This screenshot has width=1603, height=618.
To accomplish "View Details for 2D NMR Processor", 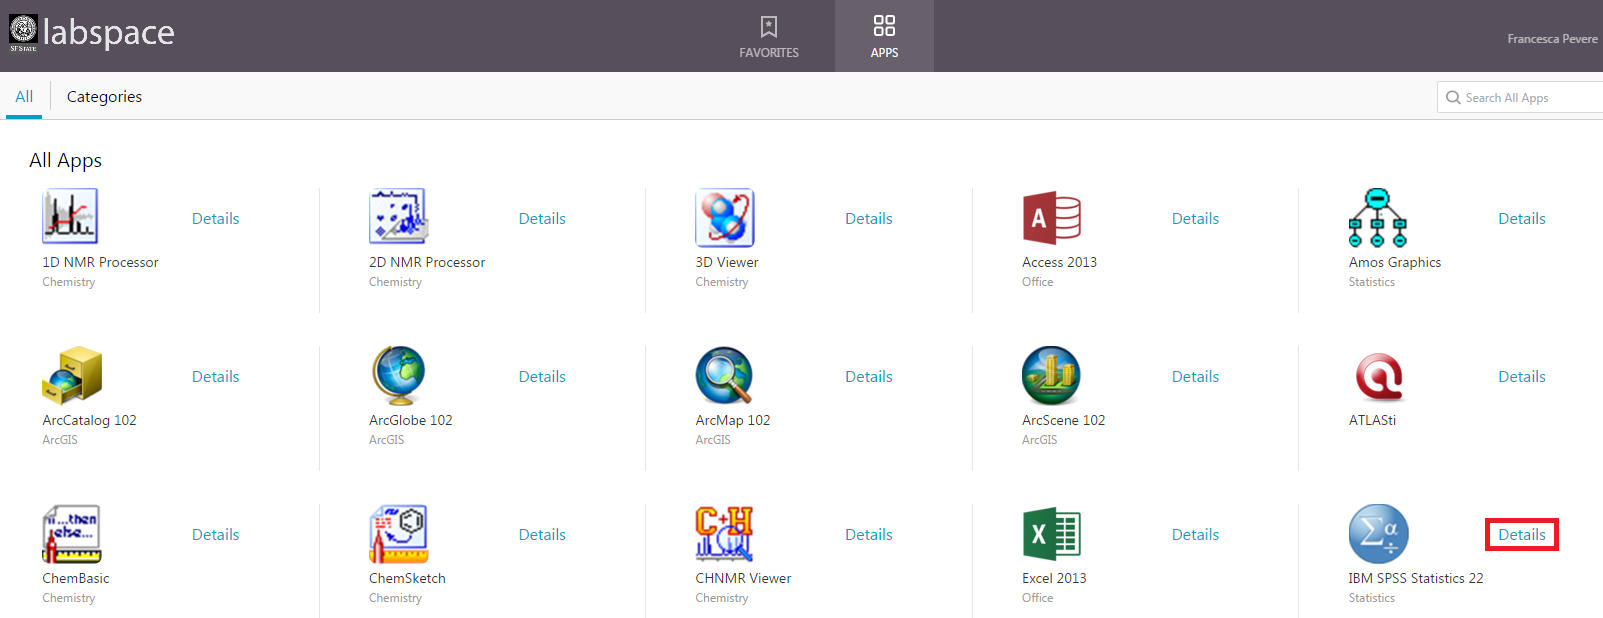I will (x=542, y=218).
